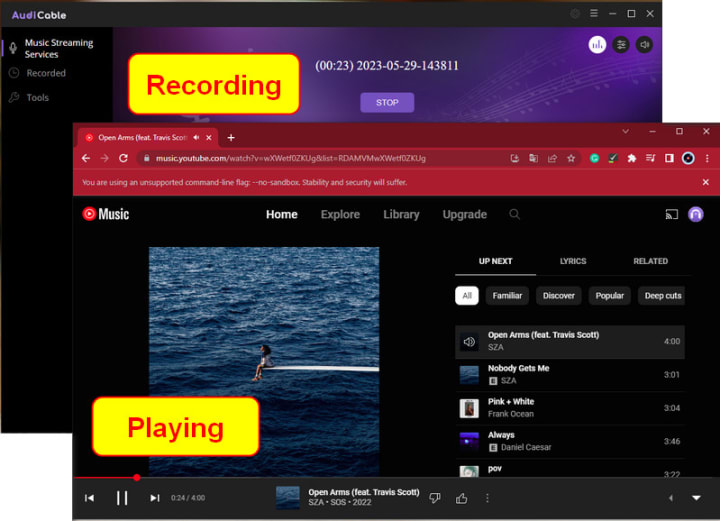Click the cast to device icon

(x=672, y=214)
